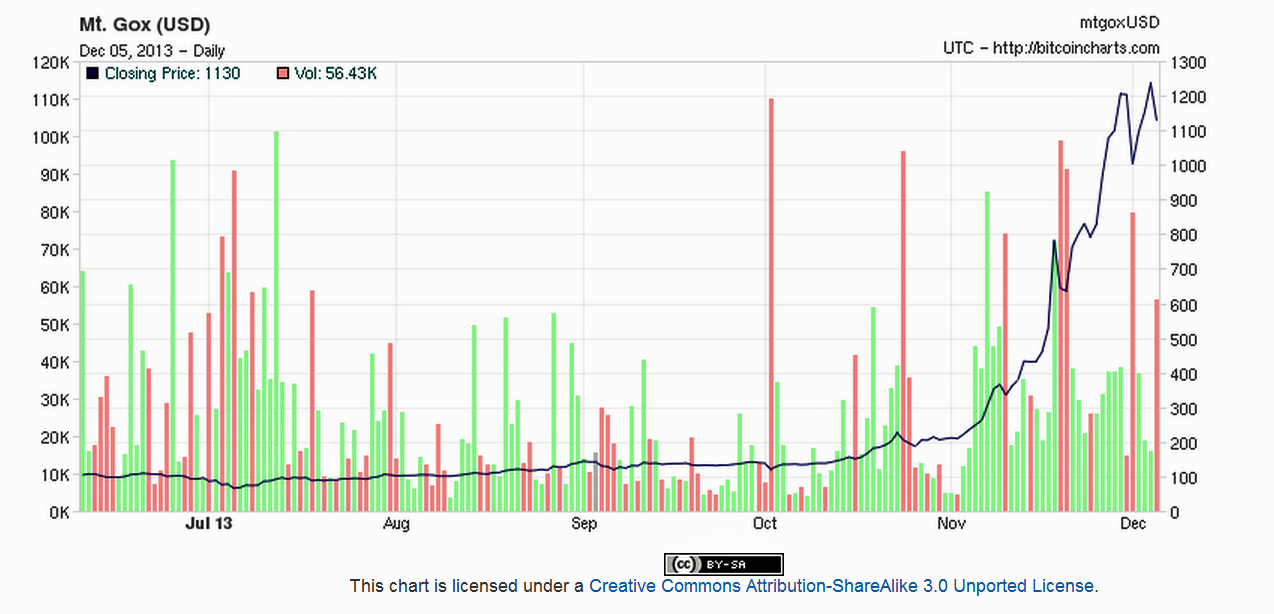Click the '0K' left axis label
The image size is (1274, 614).
[x=61, y=512]
